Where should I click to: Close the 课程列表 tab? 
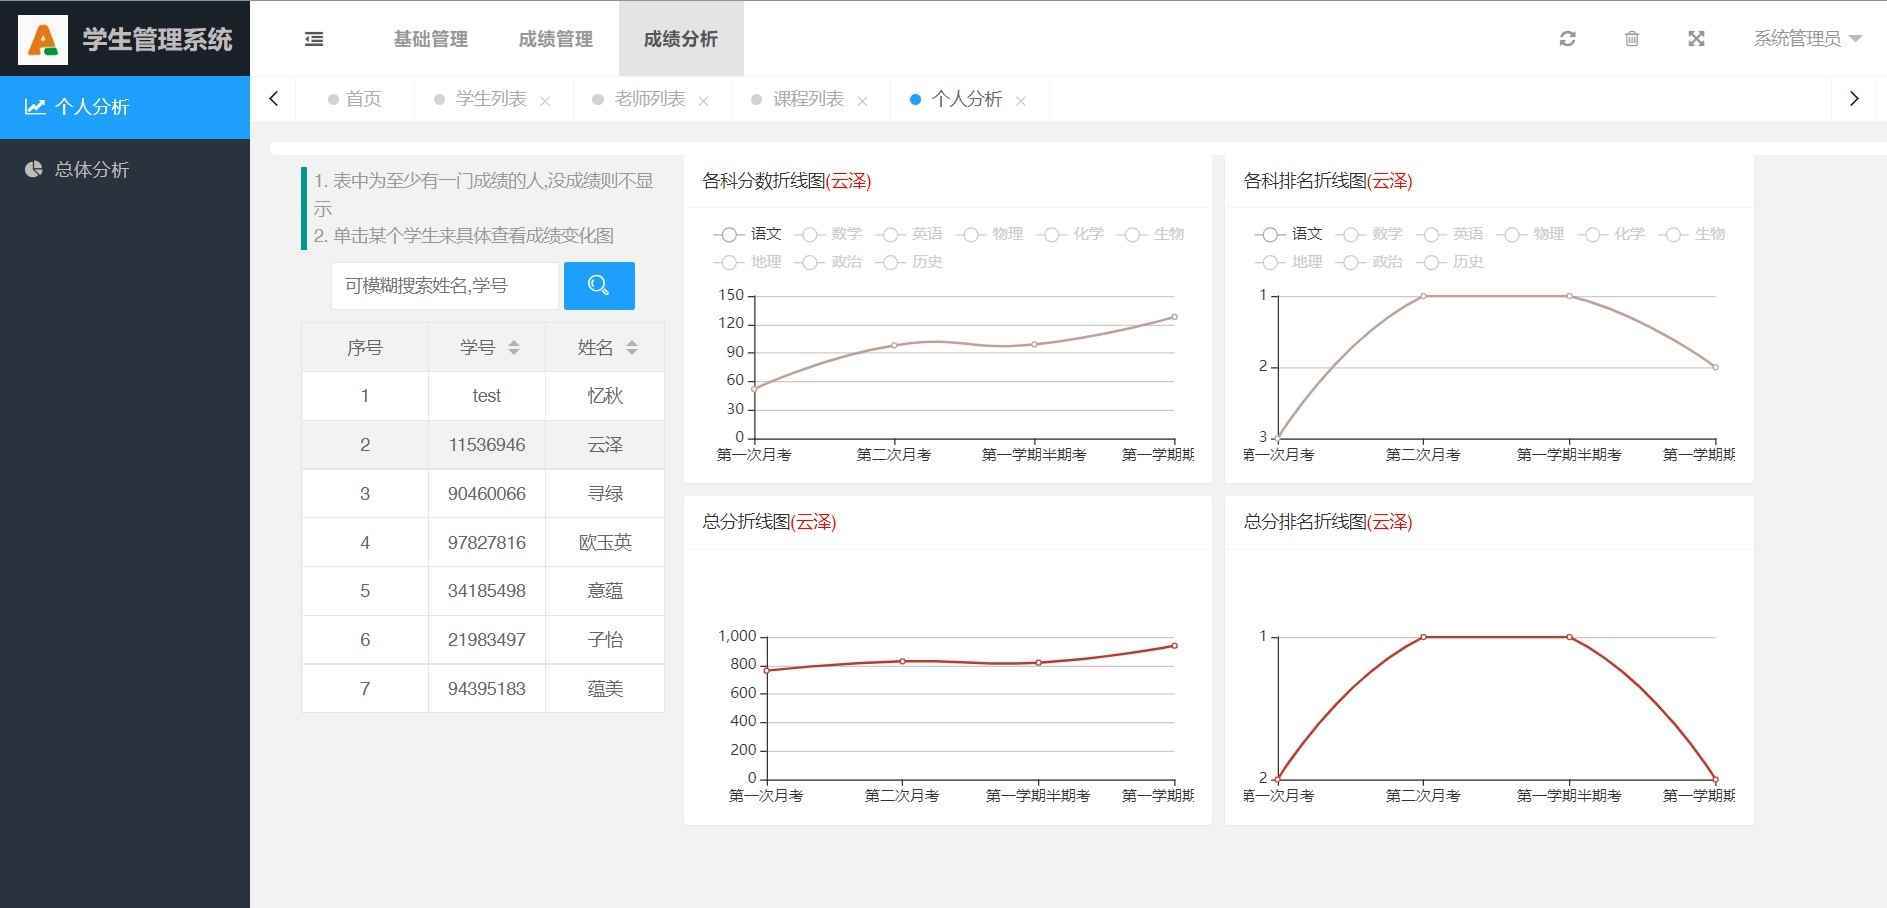pos(862,101)
